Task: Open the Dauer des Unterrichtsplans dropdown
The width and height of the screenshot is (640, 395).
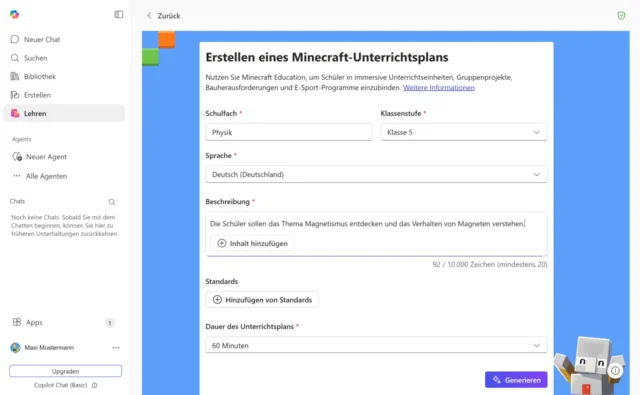Action: pos(376,346)
